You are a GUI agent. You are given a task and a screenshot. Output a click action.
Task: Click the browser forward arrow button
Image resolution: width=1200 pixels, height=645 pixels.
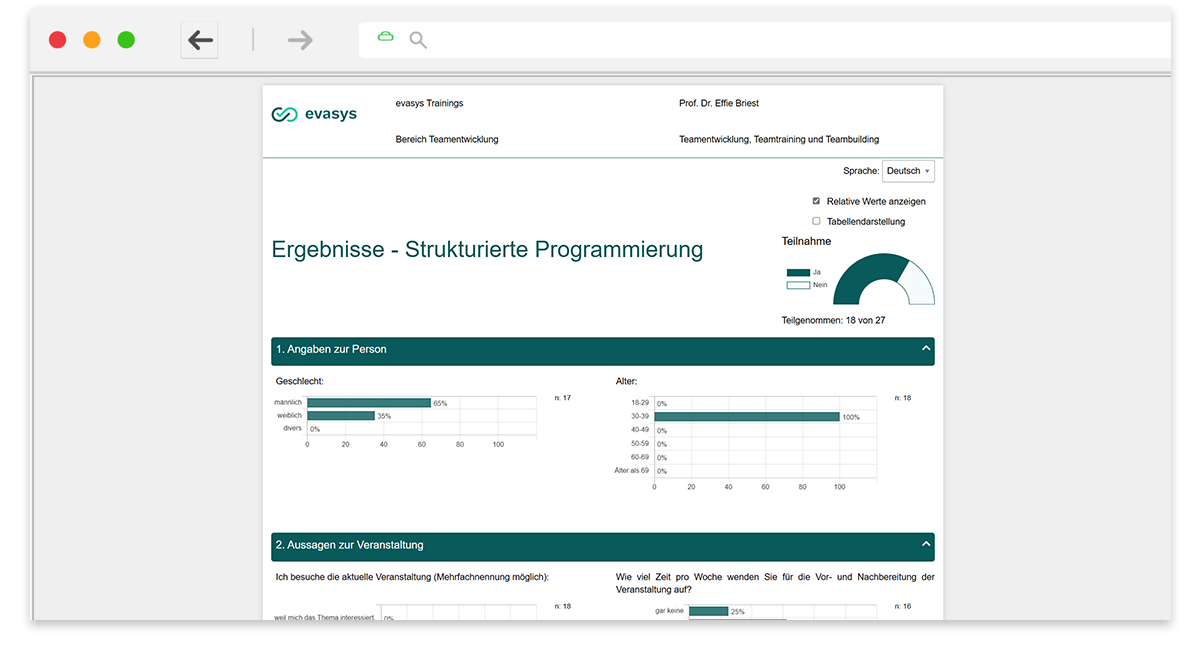coord(300,40)
